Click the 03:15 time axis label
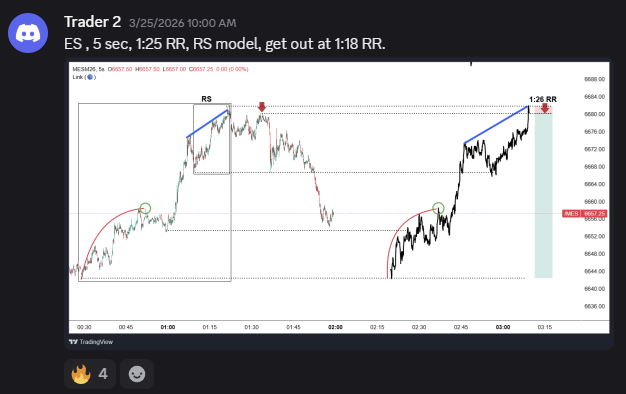 point(545,327)
